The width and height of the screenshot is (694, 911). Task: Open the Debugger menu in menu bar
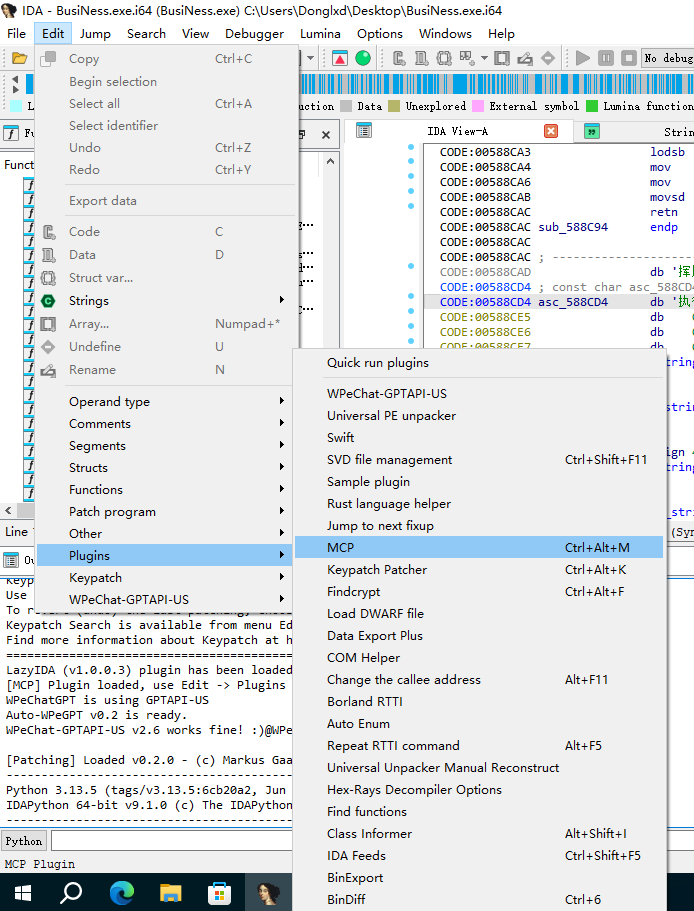coord(254,33)
